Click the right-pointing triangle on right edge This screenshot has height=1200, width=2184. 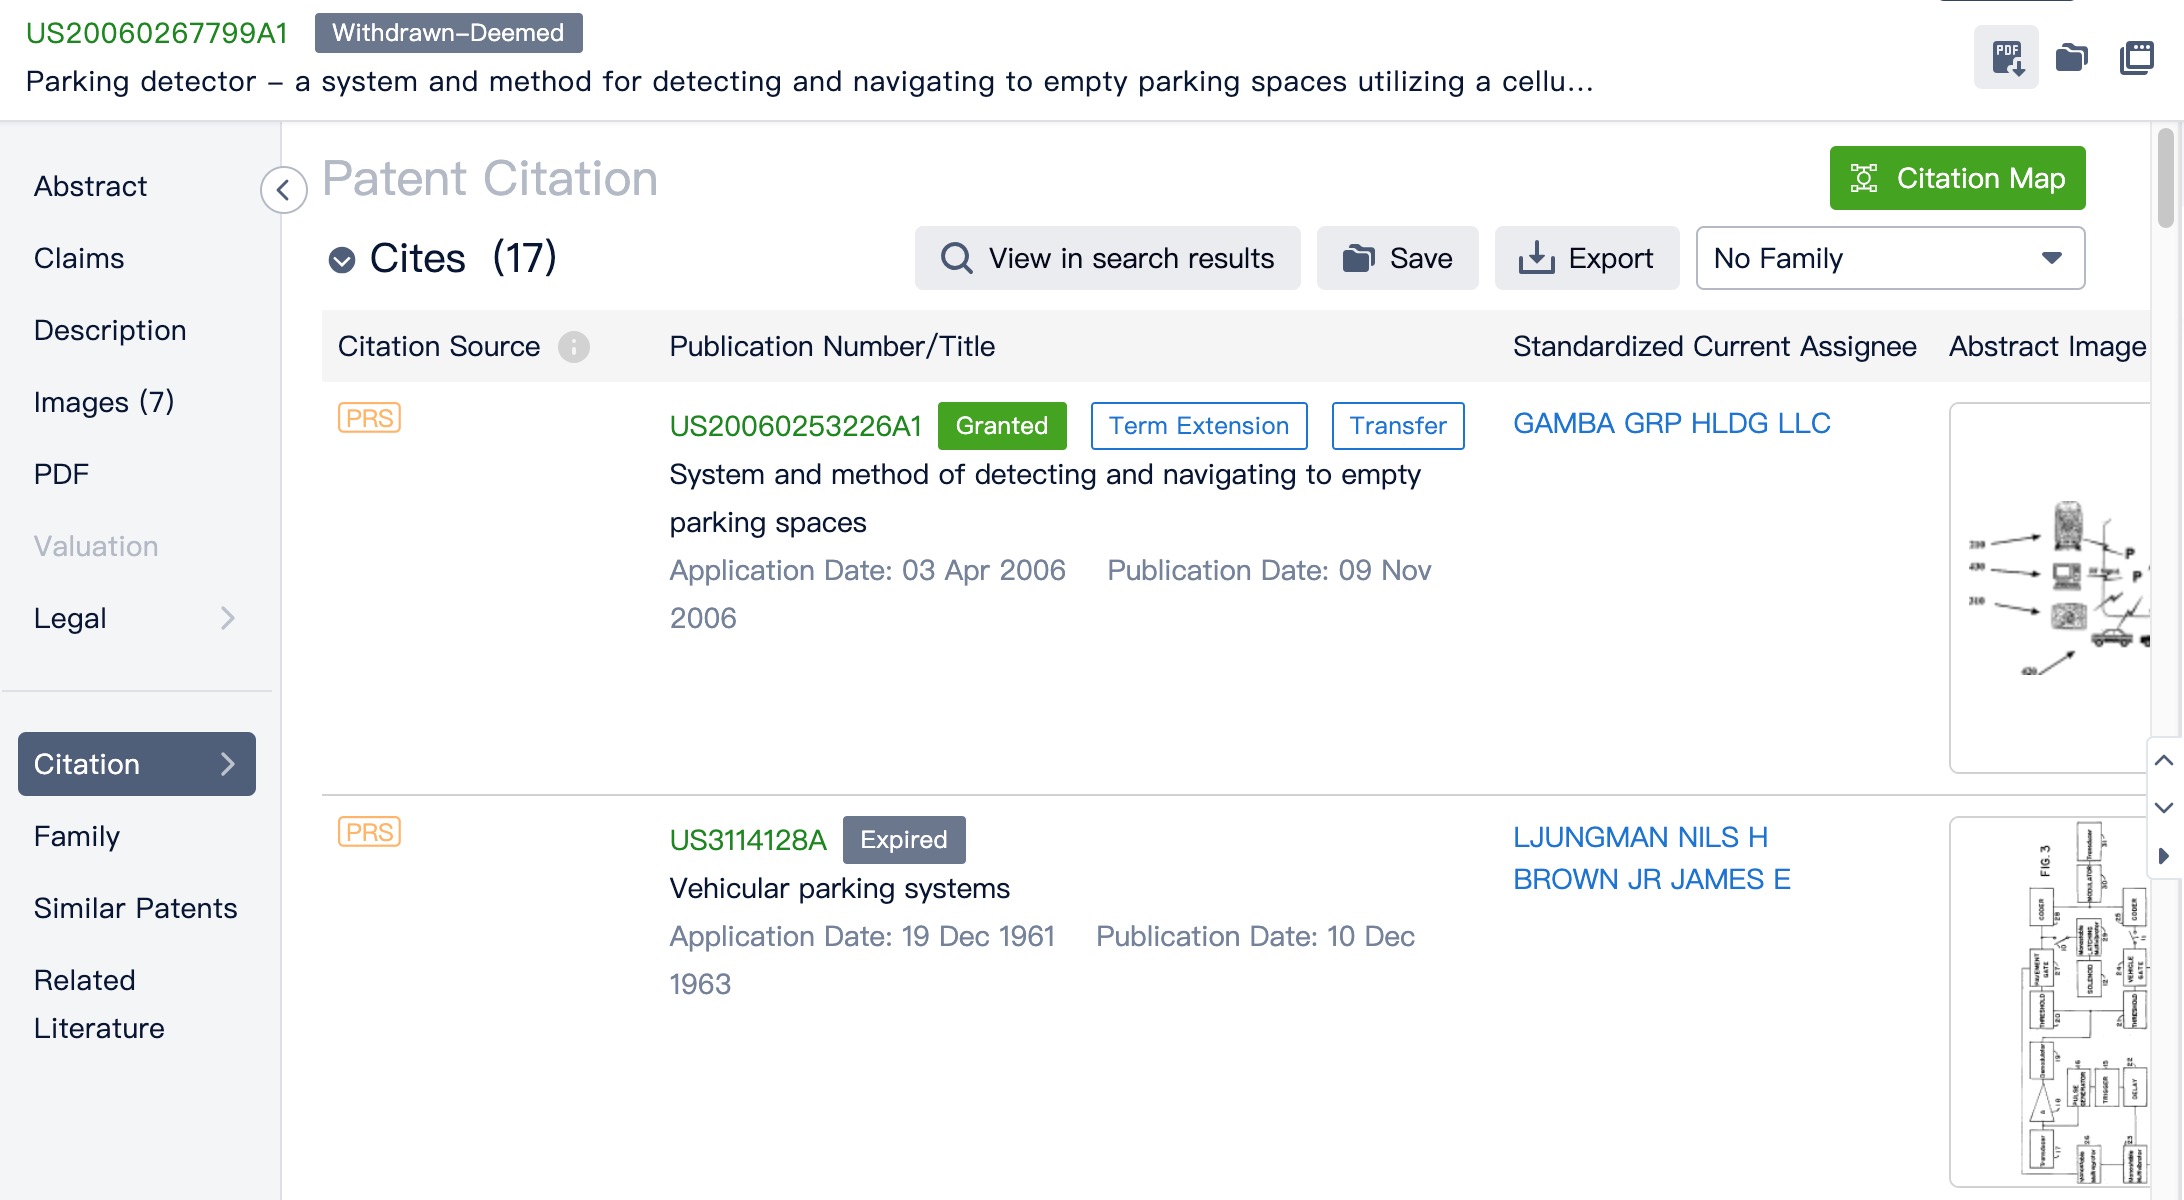pyautogui.click(x=2164, y=856)
